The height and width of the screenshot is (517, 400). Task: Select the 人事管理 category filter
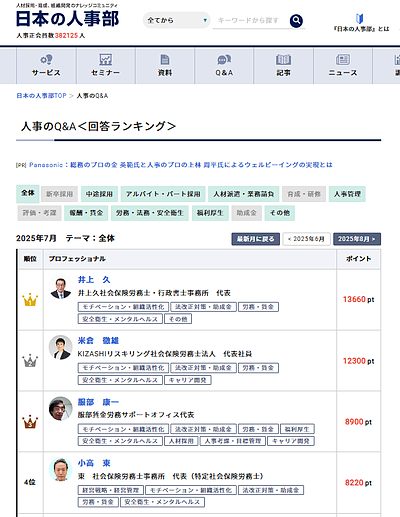[347, 194]
